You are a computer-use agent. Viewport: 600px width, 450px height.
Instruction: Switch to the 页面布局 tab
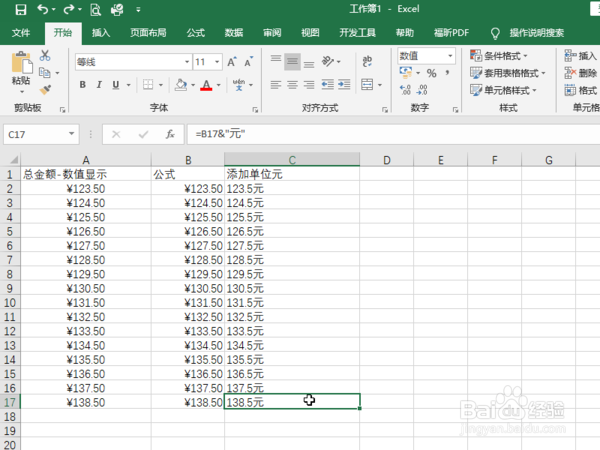pos(148,33)
